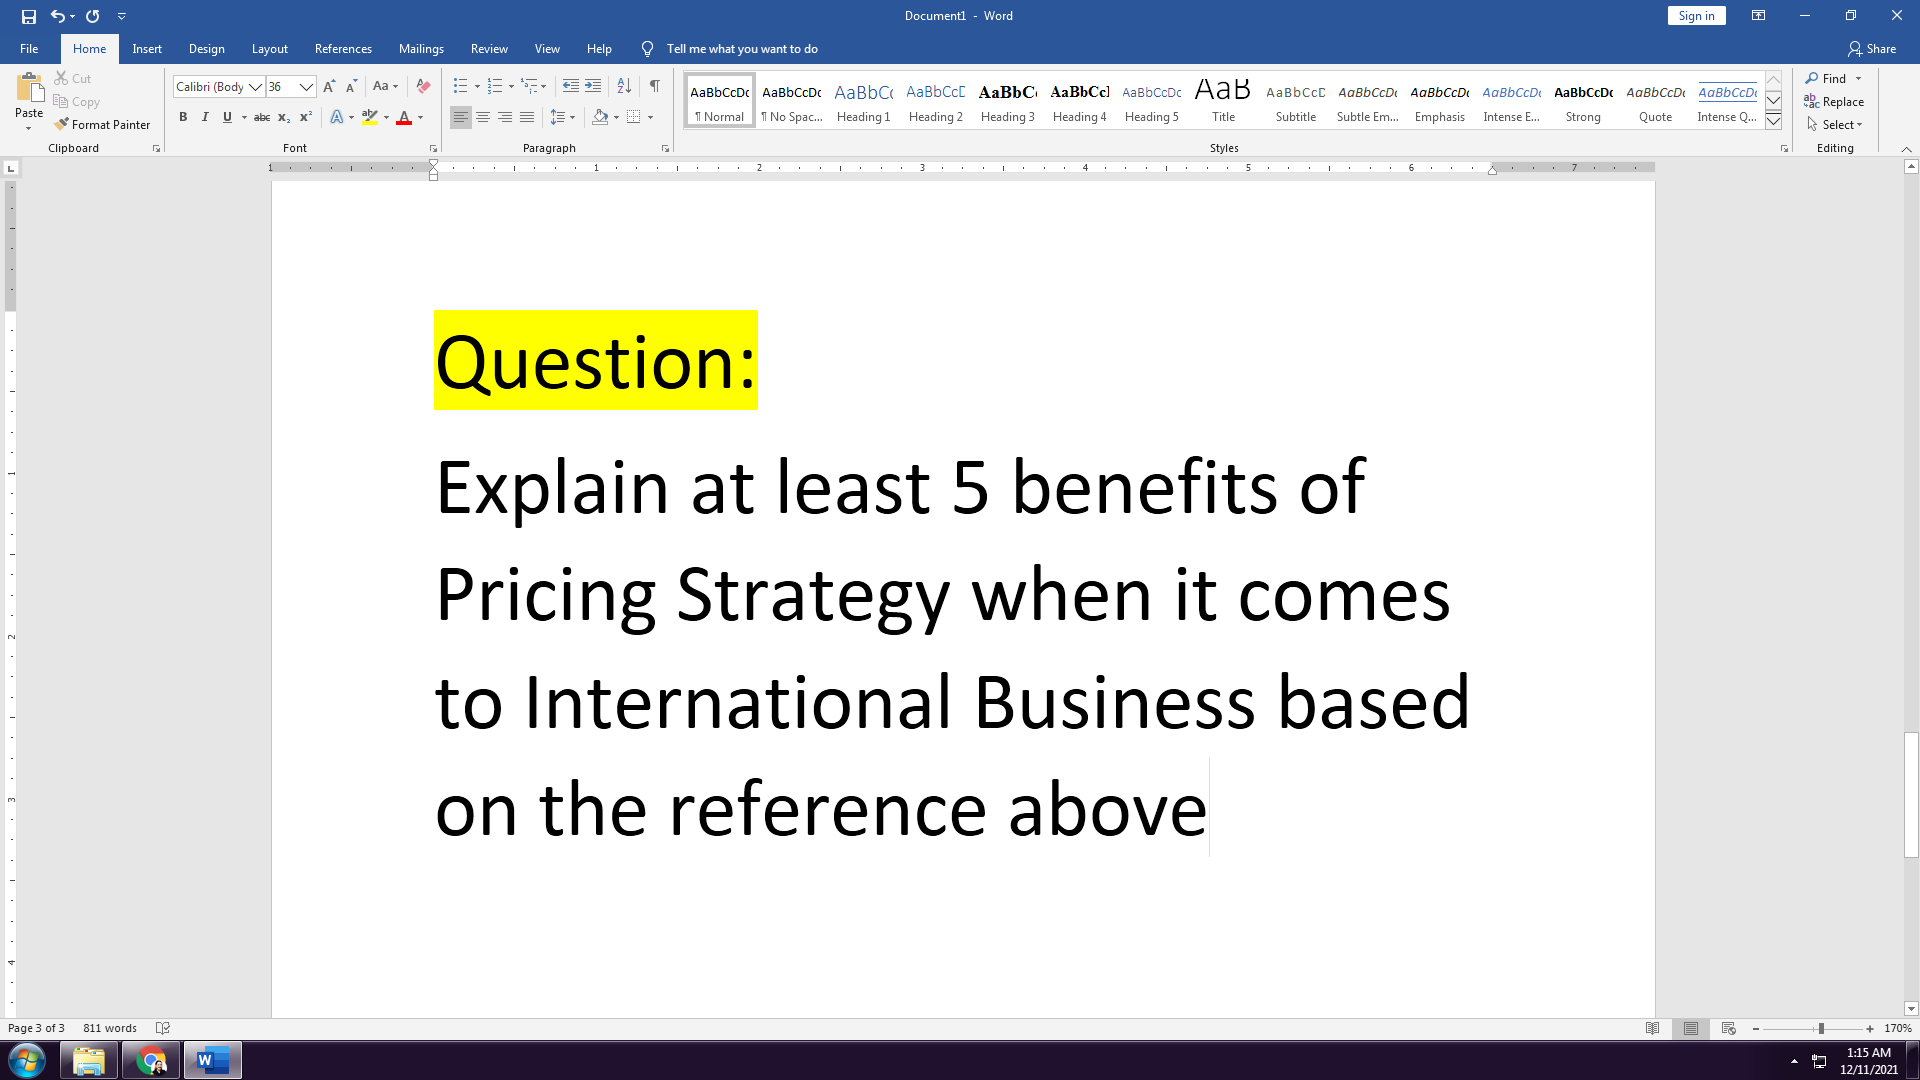Image resolution: width=1920 pixels, height=1080 pixels.
Task: Open the Replace dialog
Action: pos(1834,101)
